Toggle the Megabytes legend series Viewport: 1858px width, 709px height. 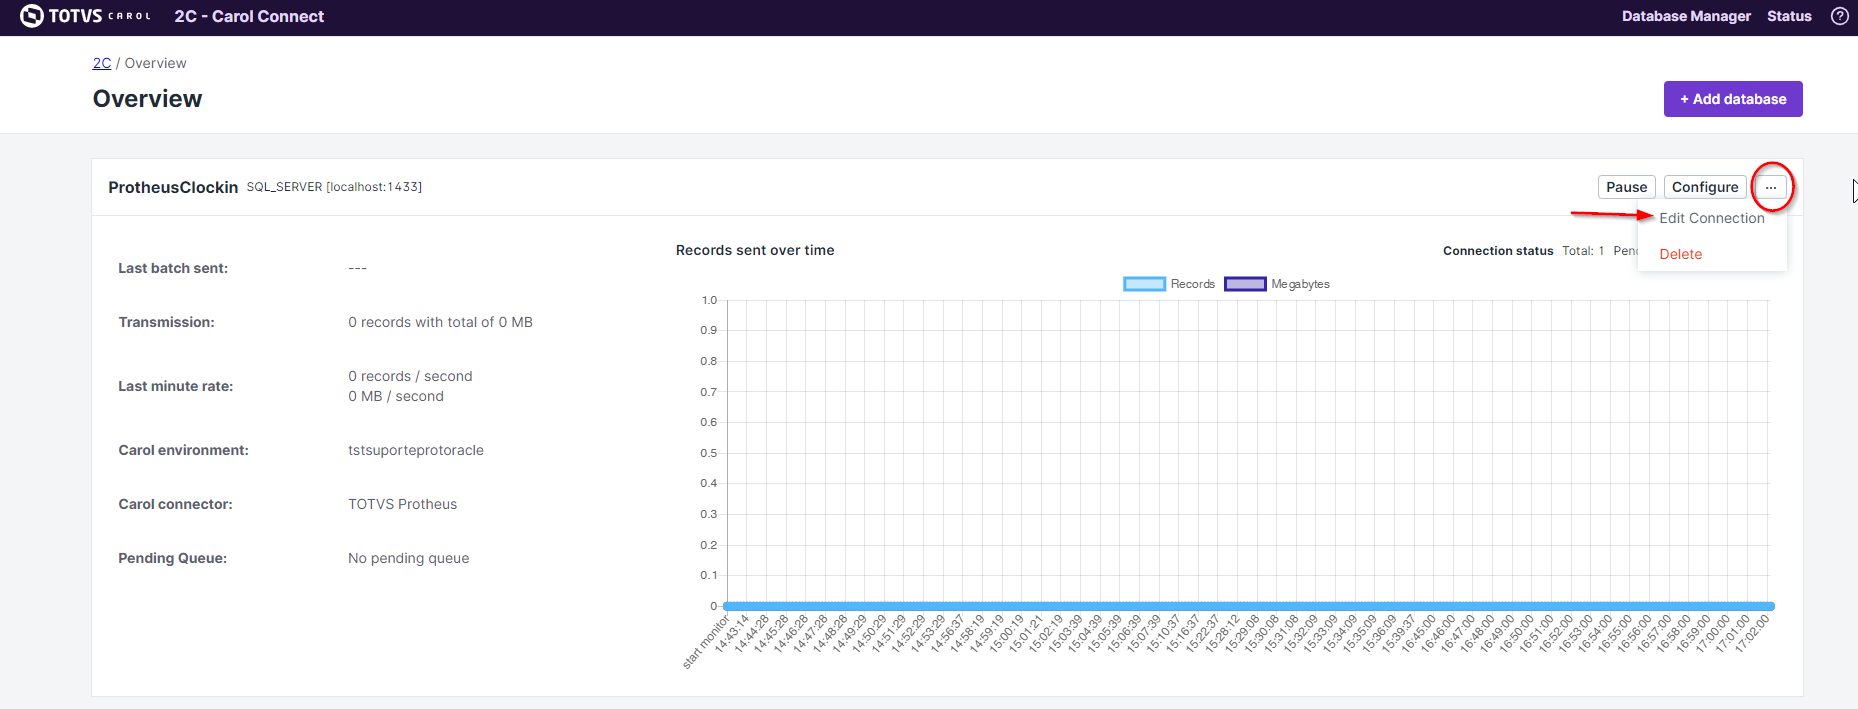tap(1277, 284)
